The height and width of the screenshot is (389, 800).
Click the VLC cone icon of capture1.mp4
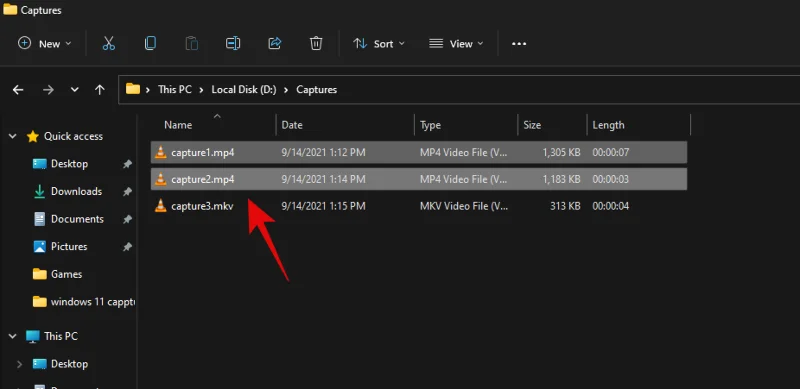tap(161, 152)
